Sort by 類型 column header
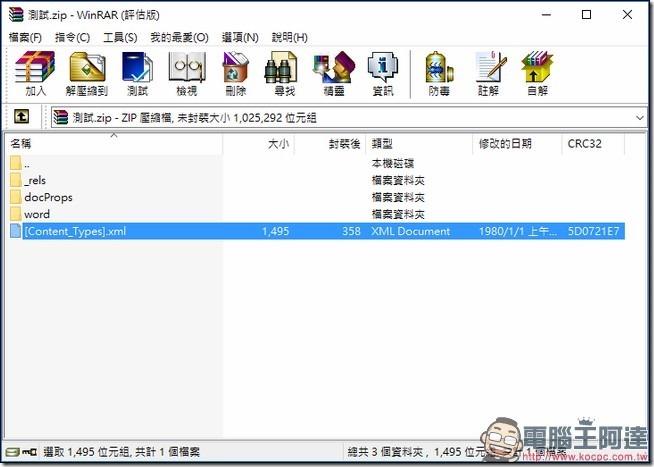Viewport: 654px width, 467px height. (x=419, y=144)
